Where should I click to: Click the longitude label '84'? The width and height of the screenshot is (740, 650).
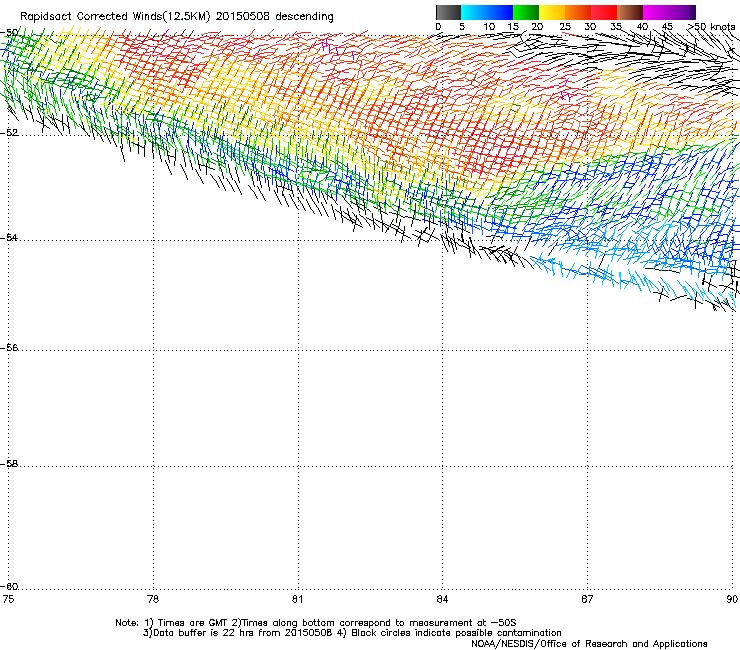point(442,599)
